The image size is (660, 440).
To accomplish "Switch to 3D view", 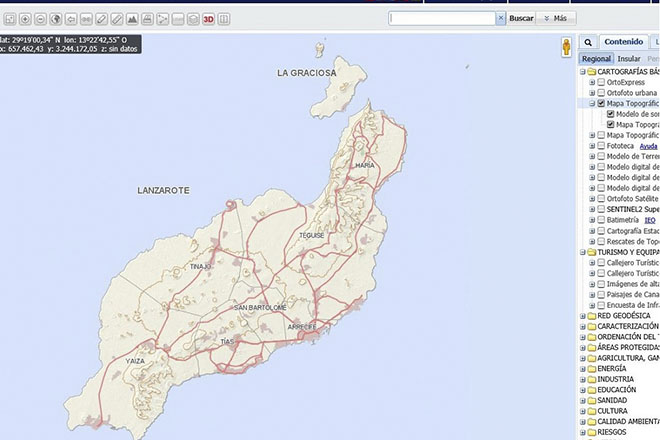I will click(x=208, y=19).
